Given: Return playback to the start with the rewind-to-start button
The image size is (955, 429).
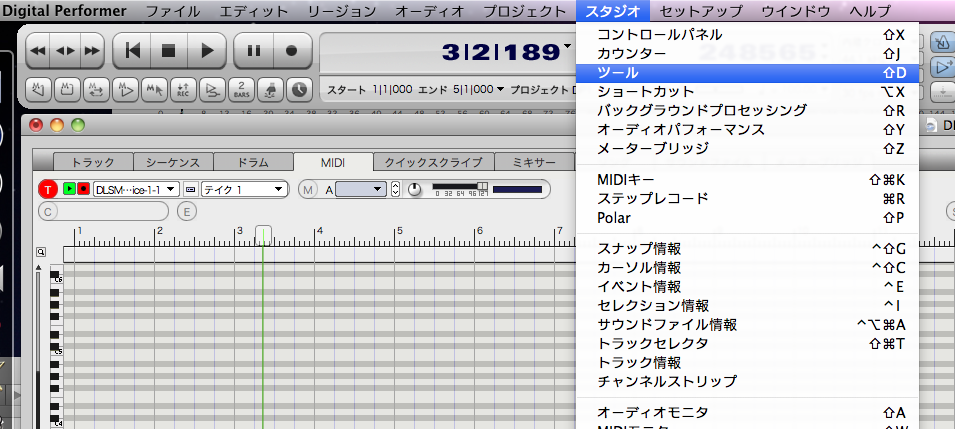Looking at the screenshot, I should [x=132, y=51].
